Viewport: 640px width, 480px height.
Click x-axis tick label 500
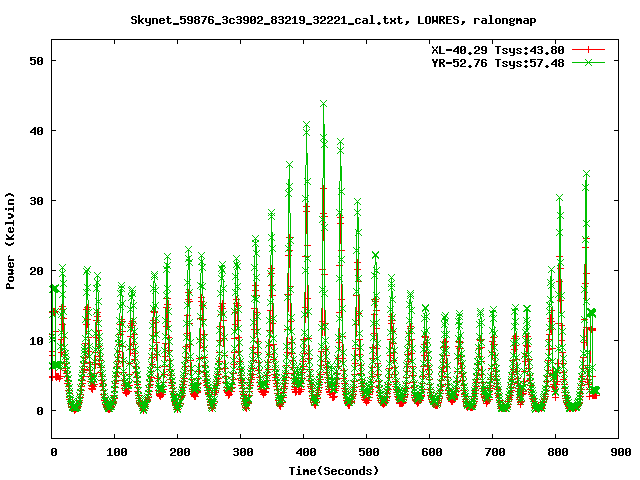(369, 452)
